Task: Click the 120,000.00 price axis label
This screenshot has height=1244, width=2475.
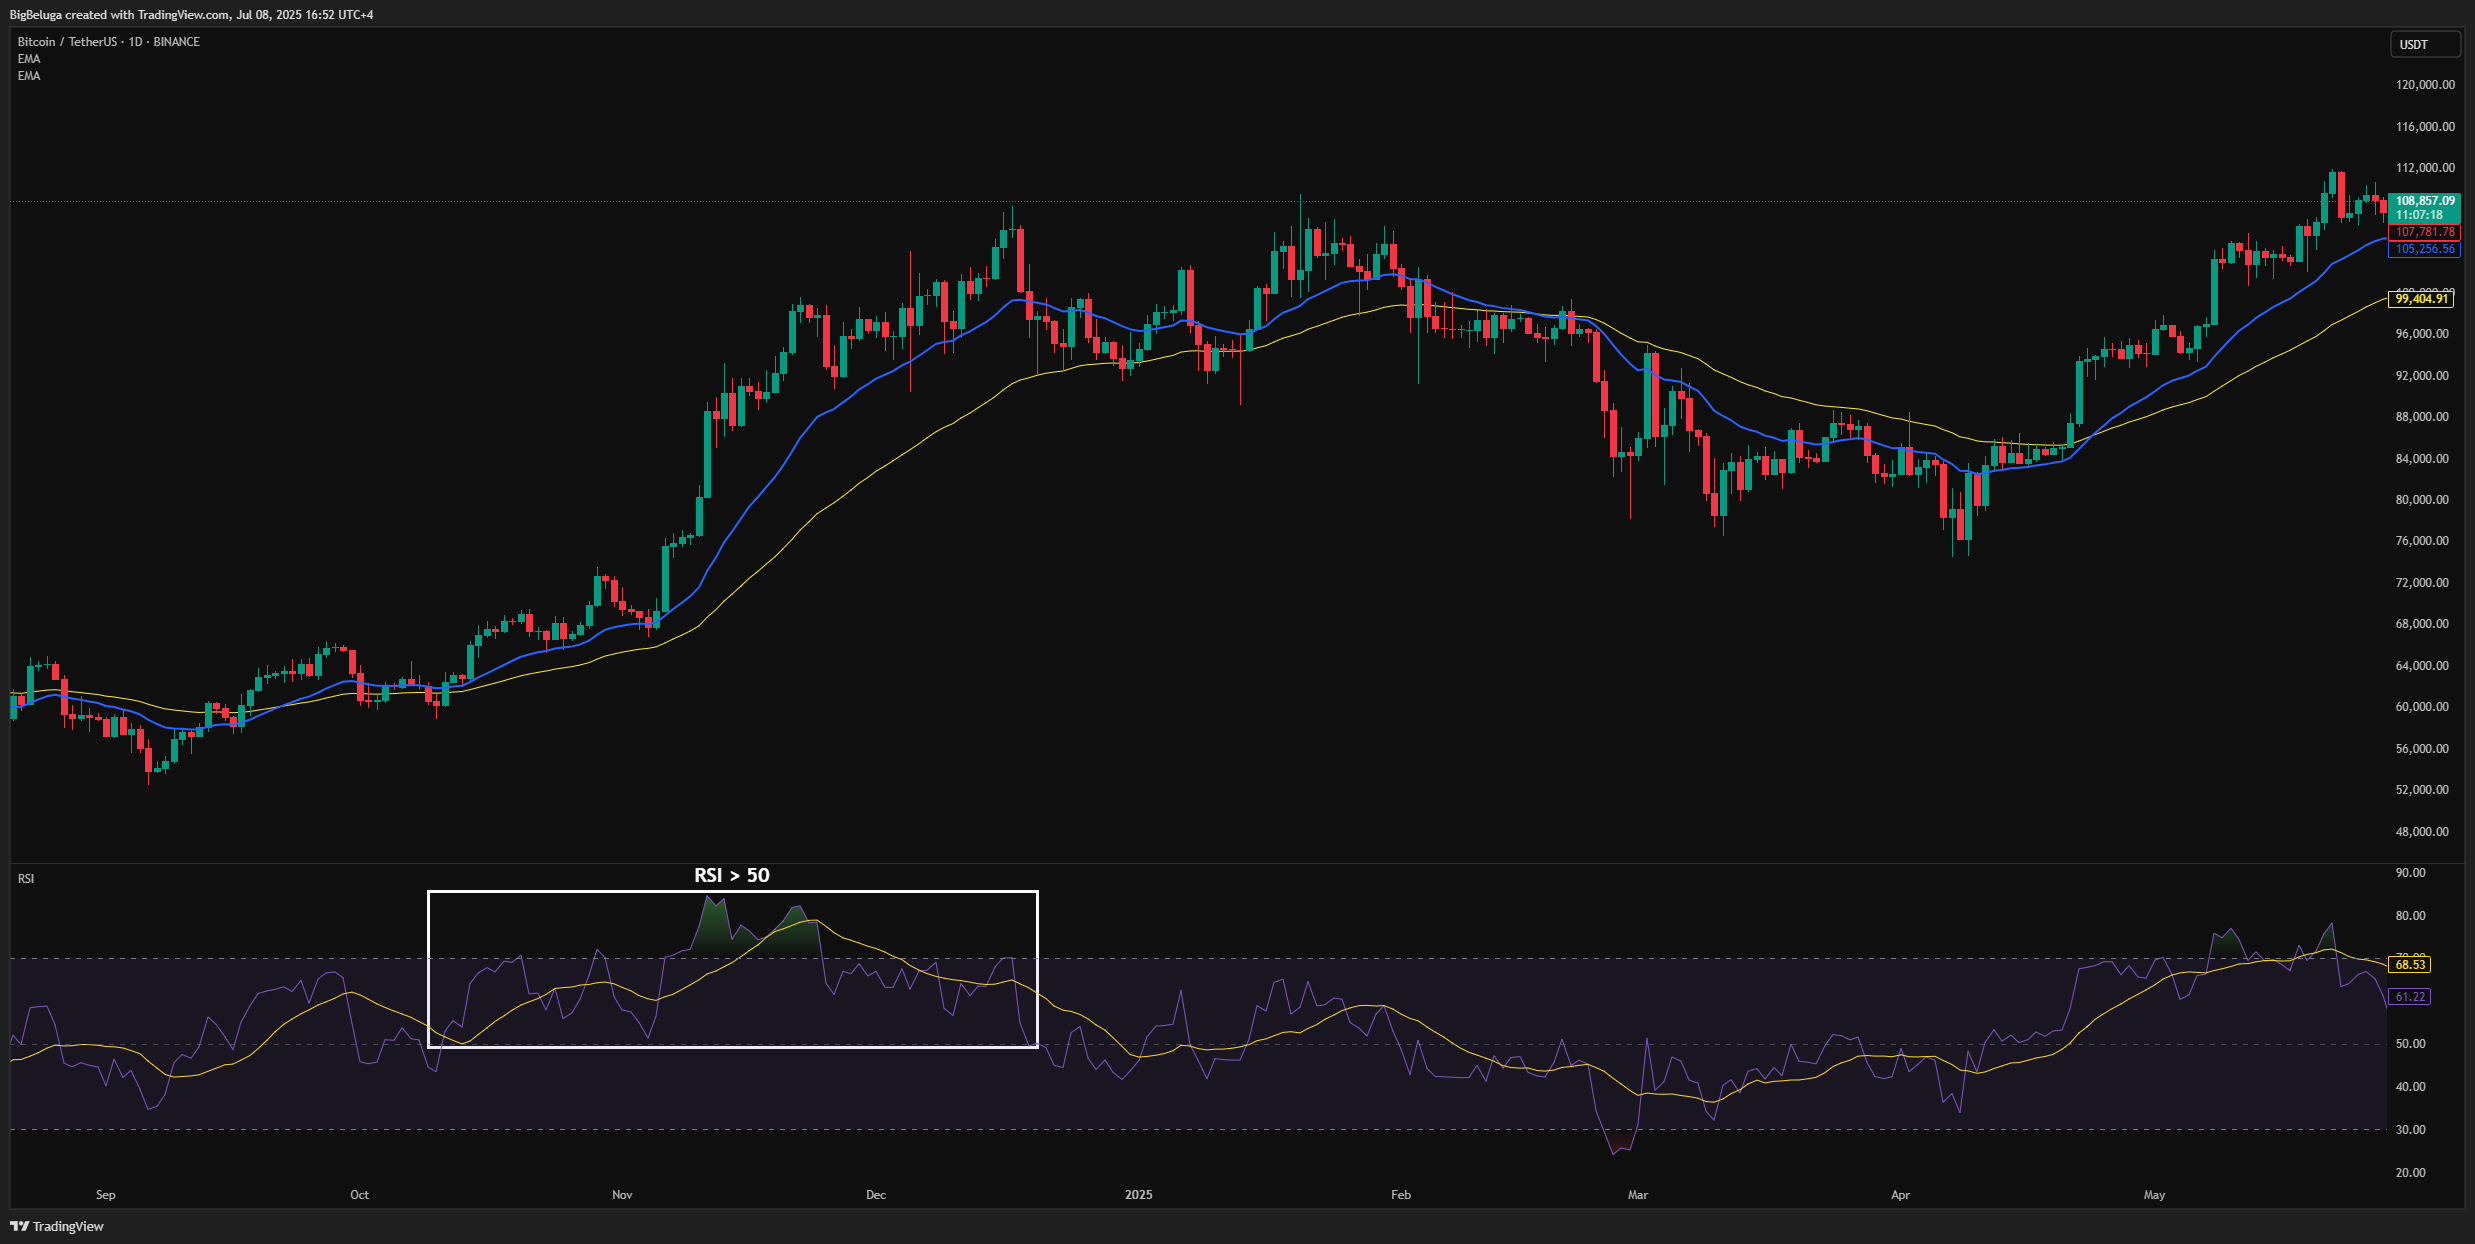Action: [2425, 85]
